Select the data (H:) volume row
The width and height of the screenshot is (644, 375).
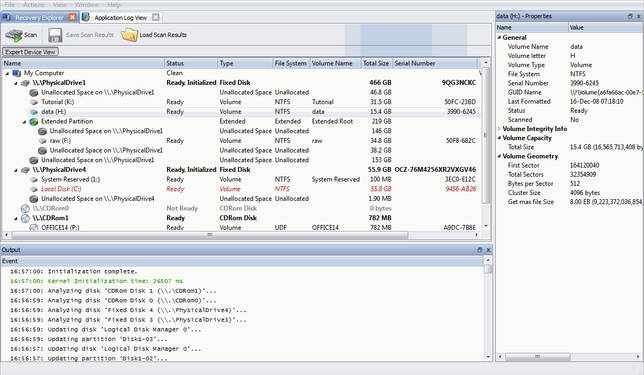click(x=240, y=112)
